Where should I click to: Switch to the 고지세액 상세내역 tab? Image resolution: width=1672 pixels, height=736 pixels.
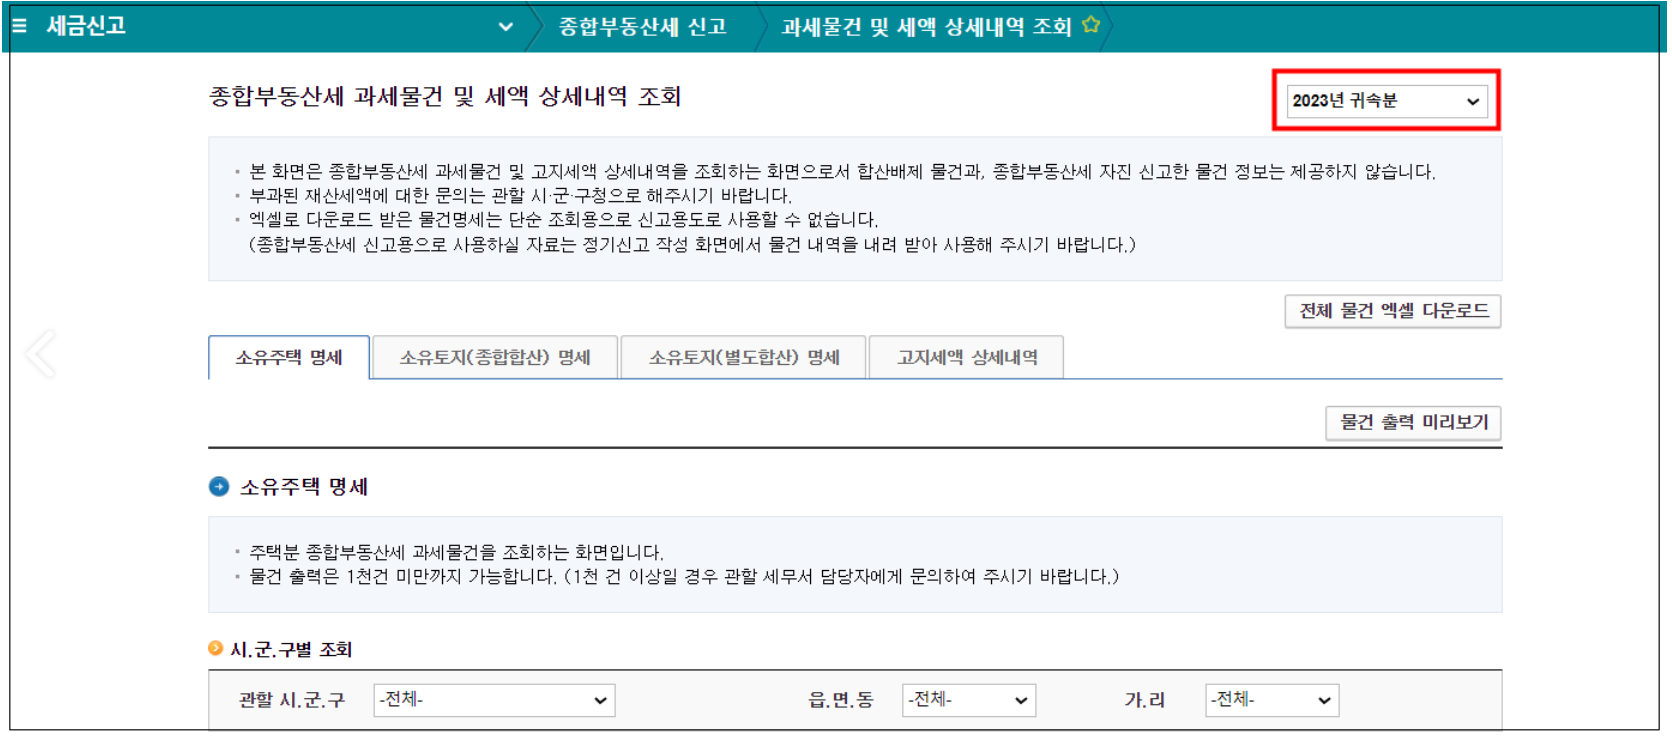tap(967, 358)
